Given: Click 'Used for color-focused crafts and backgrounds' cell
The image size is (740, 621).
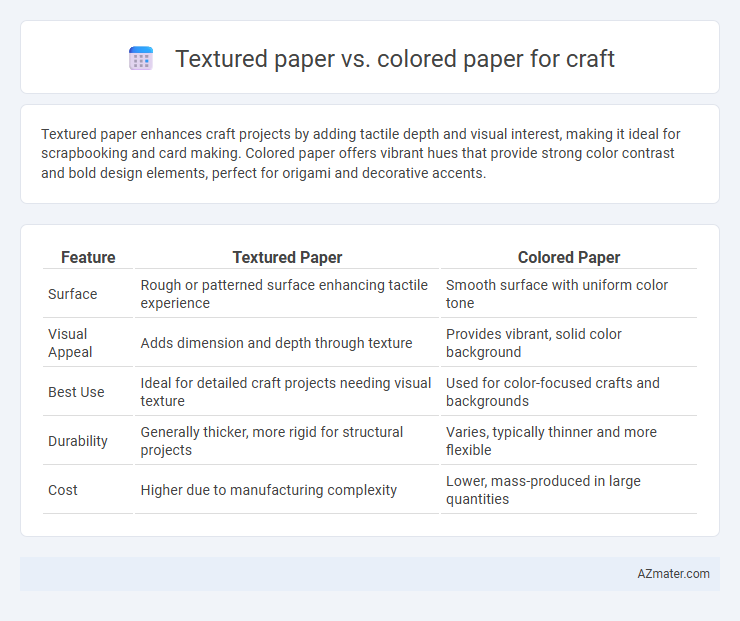Looking at the screenshot, I should (x=569, y=392).
